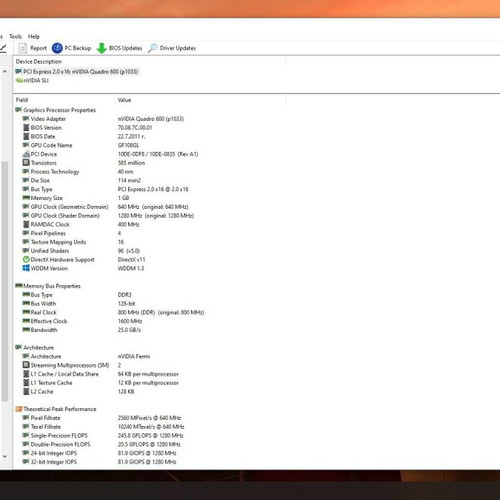This screenshot has height=500, width=500.
Task: Click the Report toolbar button
Action: coord(33,48)
